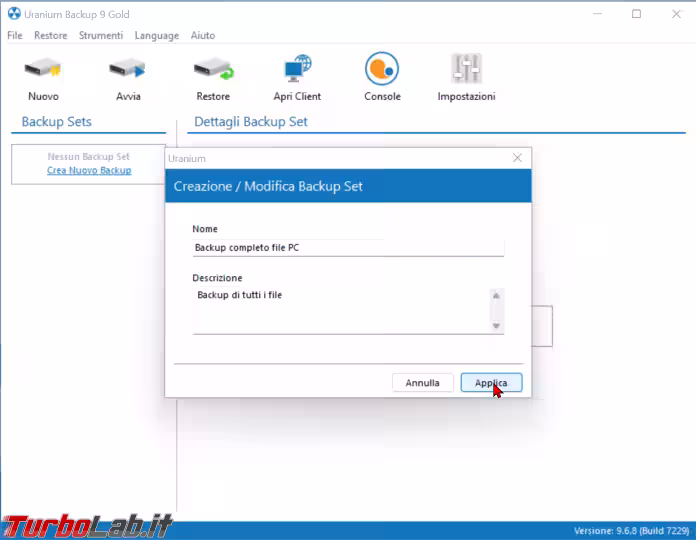Click the Annulla button
696x540 pixels.
click(423, 382)
